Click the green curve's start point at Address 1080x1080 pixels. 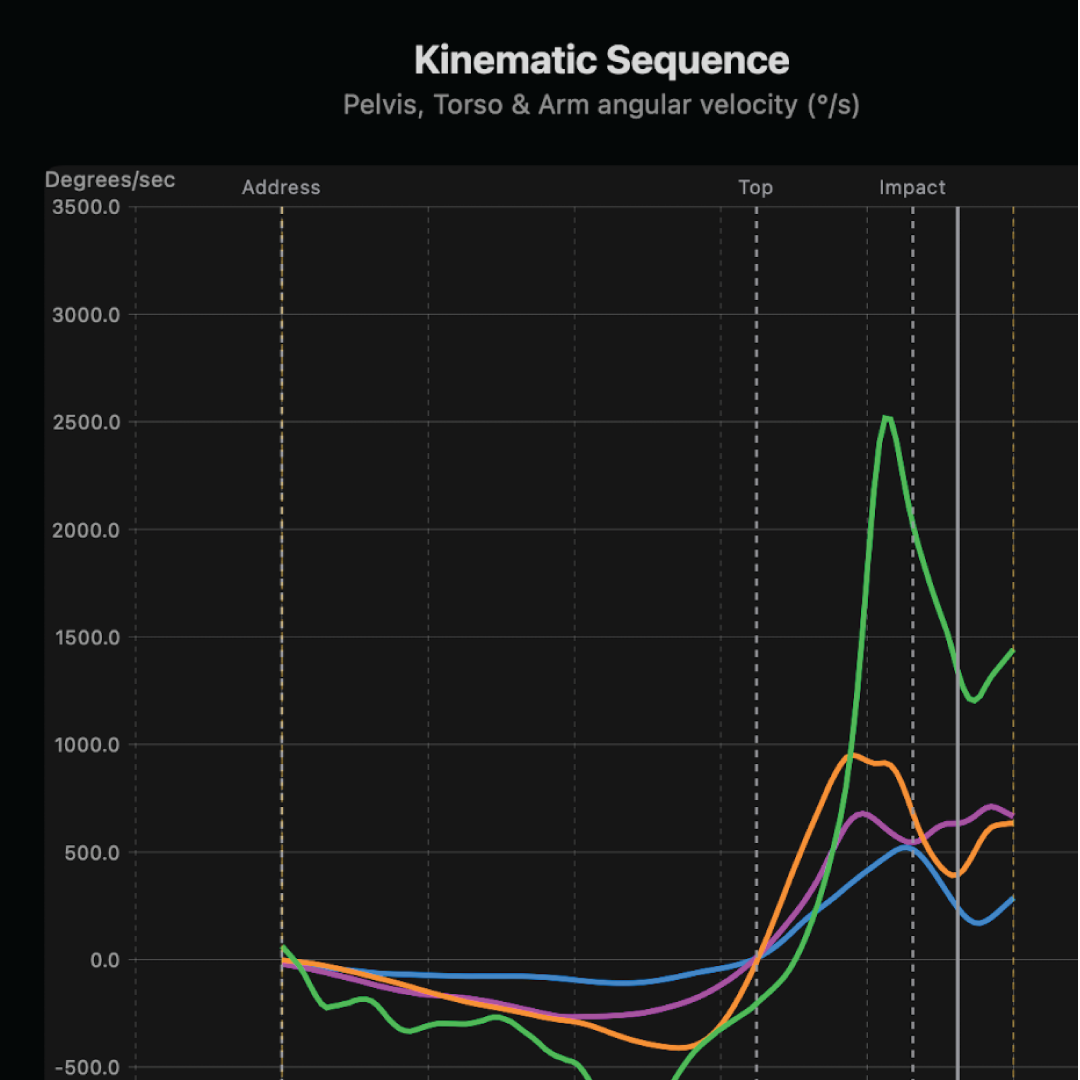tap(283, 946)
